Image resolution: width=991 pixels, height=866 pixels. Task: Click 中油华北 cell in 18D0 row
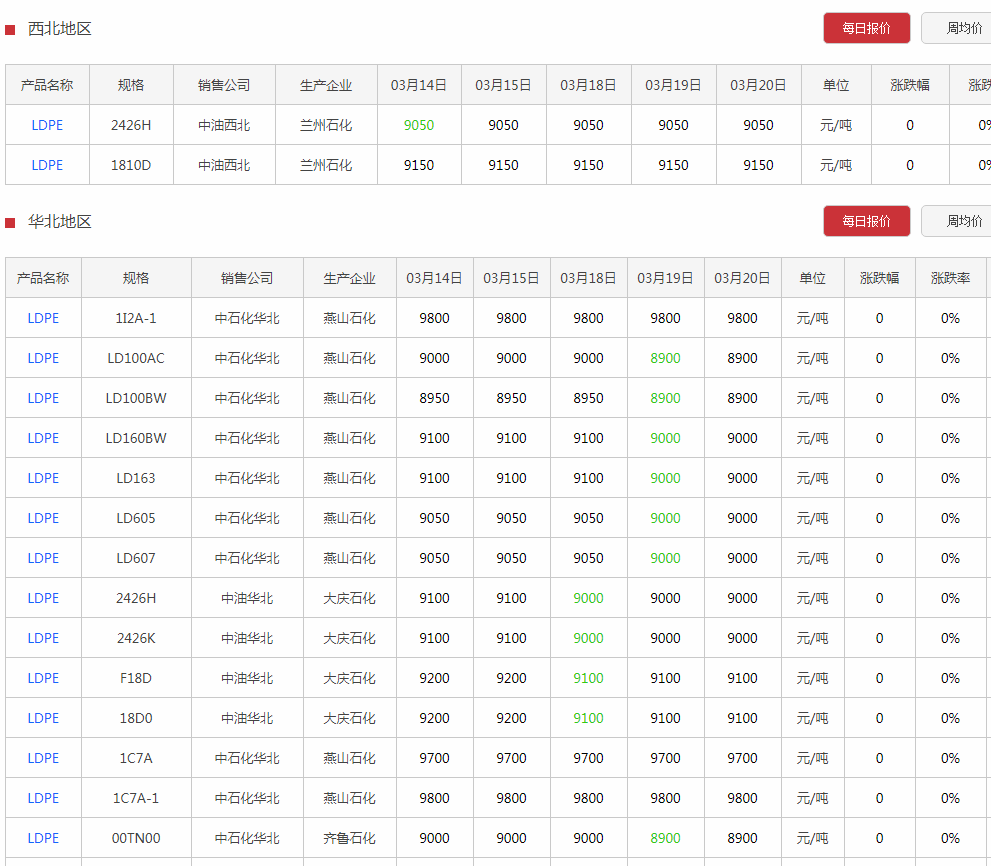click(247, 718)
